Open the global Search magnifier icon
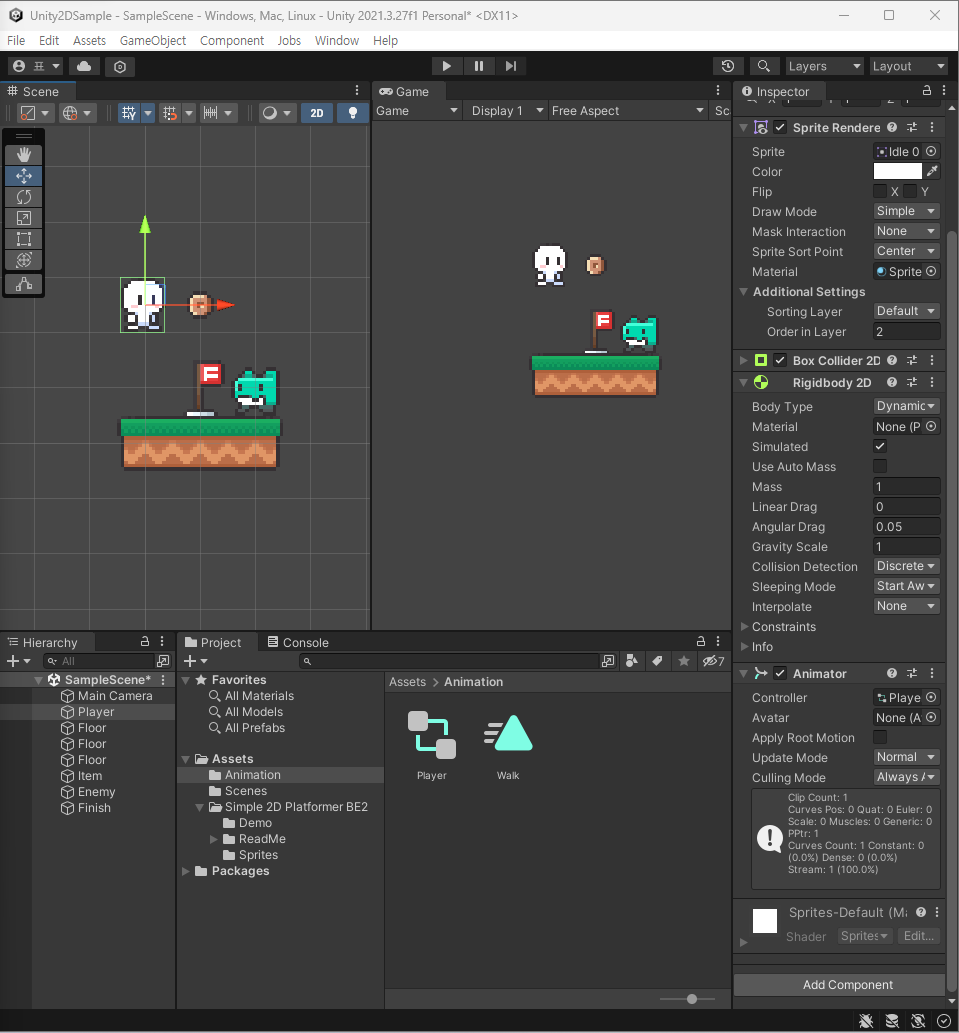This screenshot has height=1033, width=959. (x=763, y=66)
